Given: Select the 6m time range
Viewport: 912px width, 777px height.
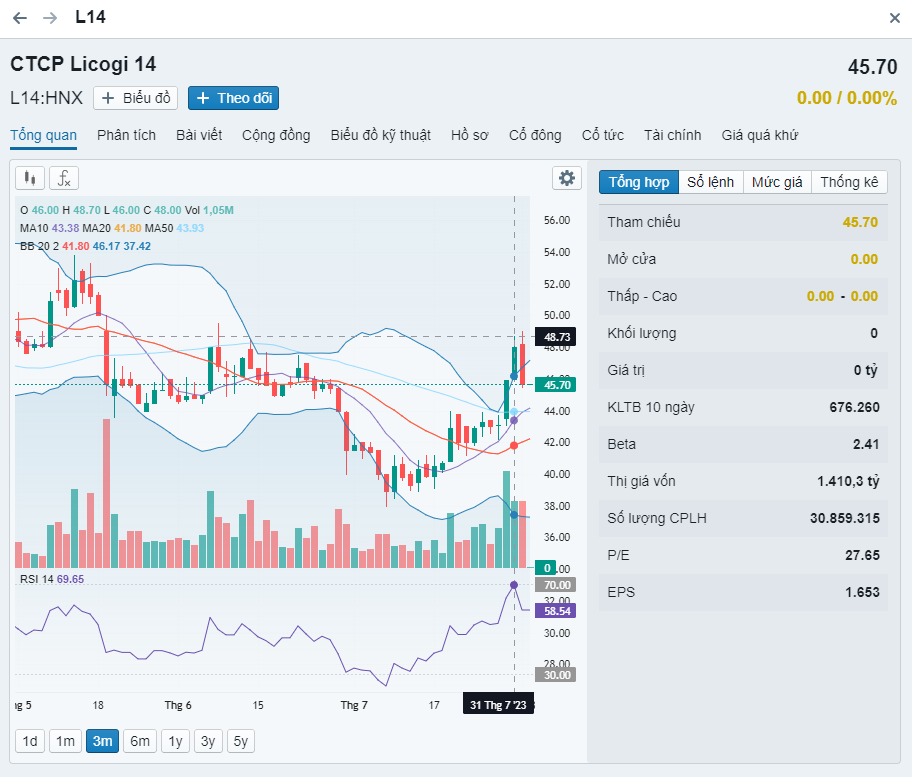Looking at the screenshot, I should (x=140, y=741).
